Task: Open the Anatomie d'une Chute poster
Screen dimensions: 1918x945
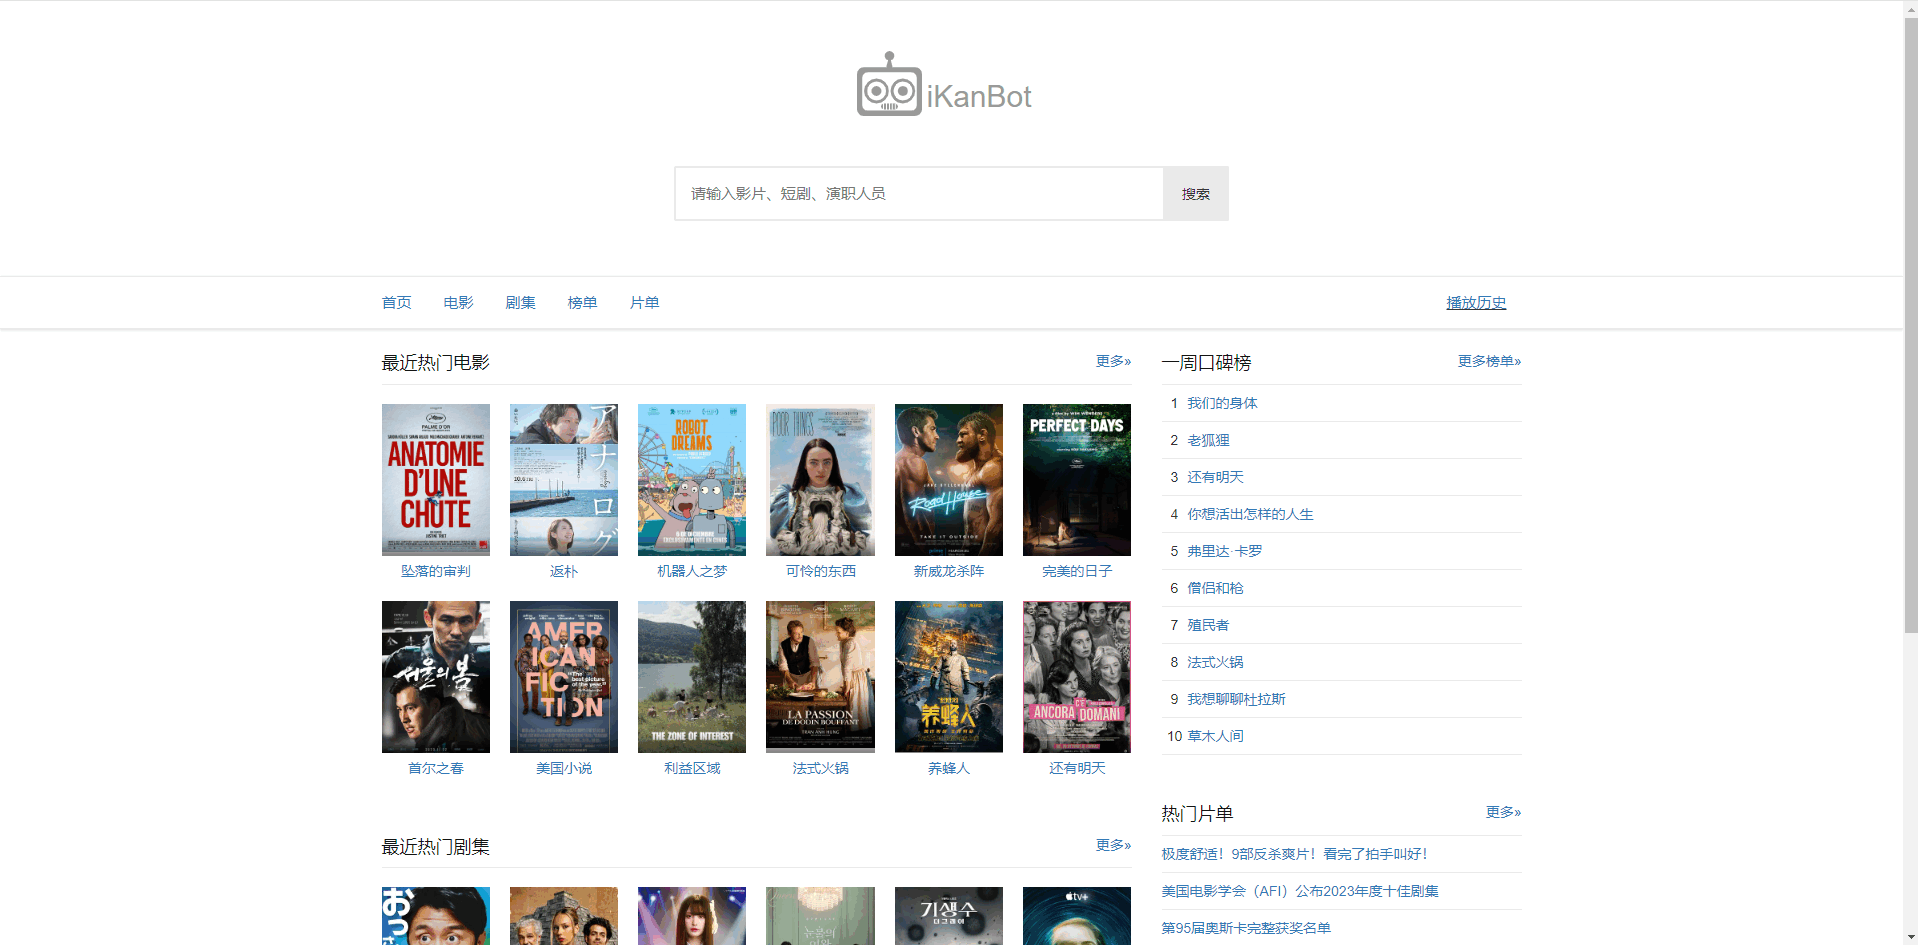Action: [x=436, y=480]
